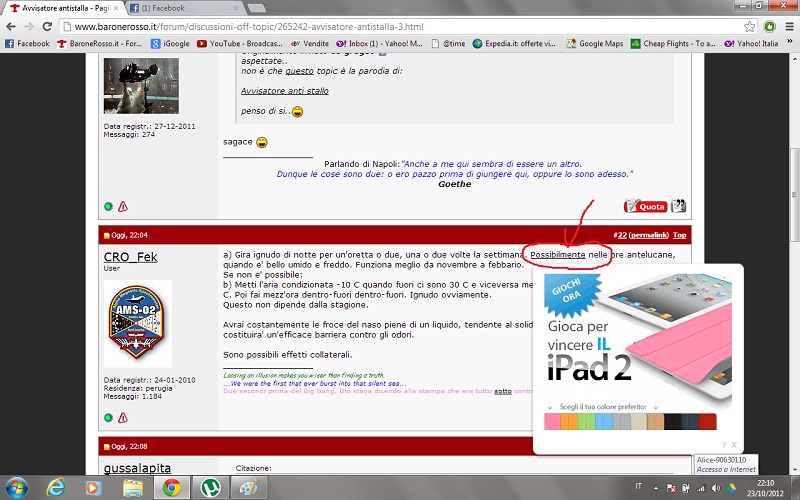Select the red color swatch in ad

[708, 422]
